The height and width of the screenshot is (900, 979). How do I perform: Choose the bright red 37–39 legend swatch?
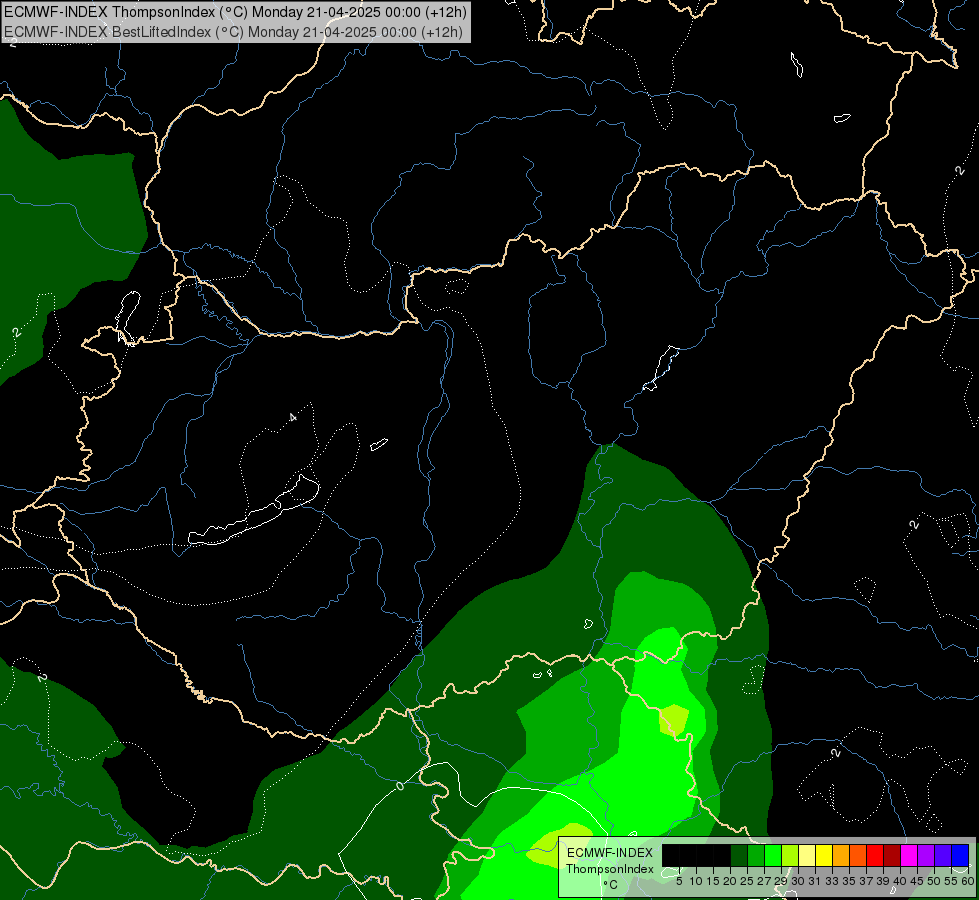click(x=875, y=855)
